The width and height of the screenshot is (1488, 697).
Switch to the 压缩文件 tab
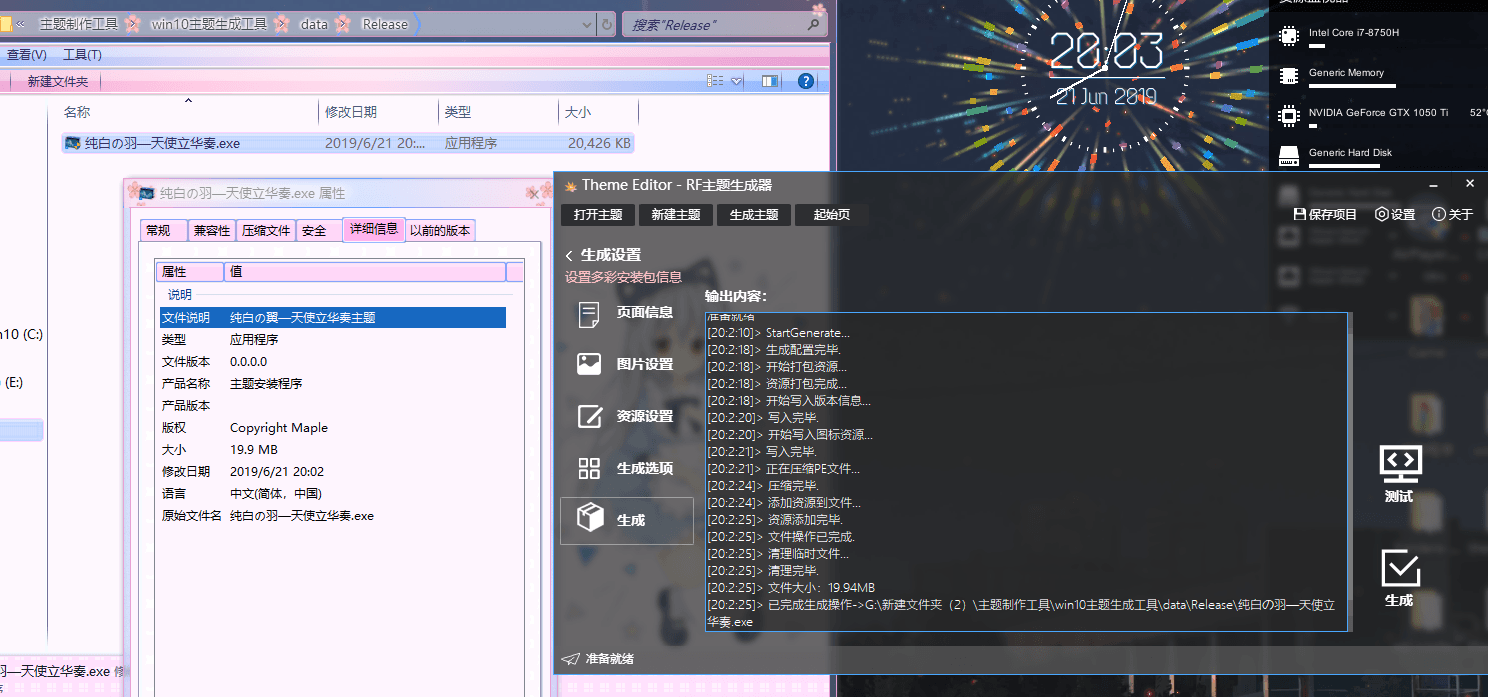tap(266, 231)
